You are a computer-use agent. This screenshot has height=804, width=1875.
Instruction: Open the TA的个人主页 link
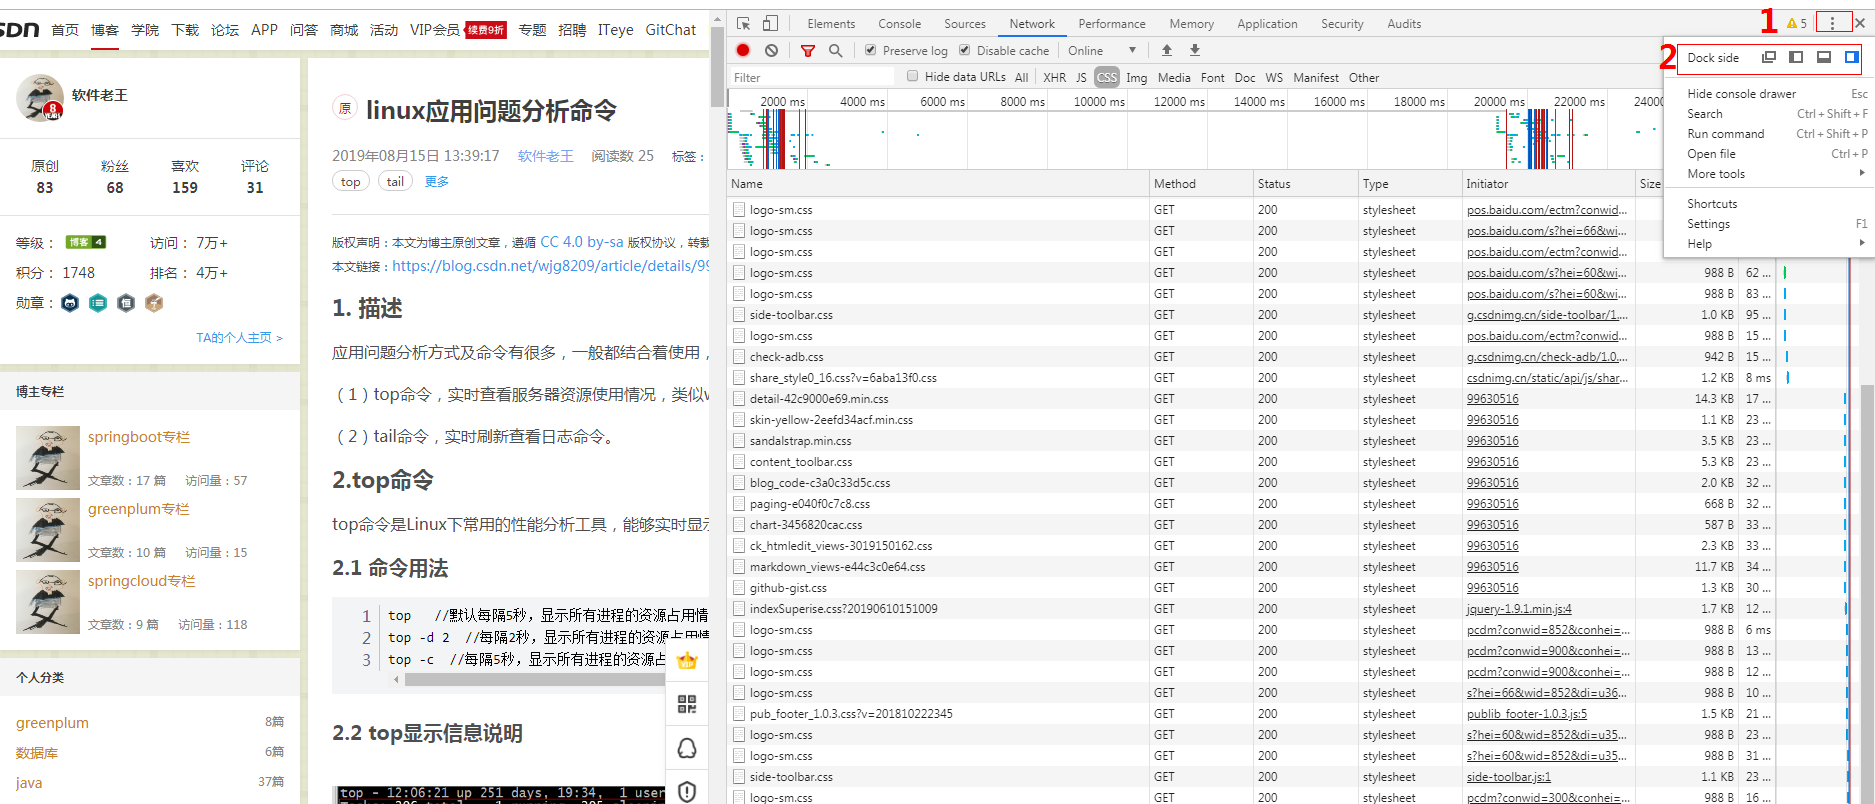[x=239, y=338]
